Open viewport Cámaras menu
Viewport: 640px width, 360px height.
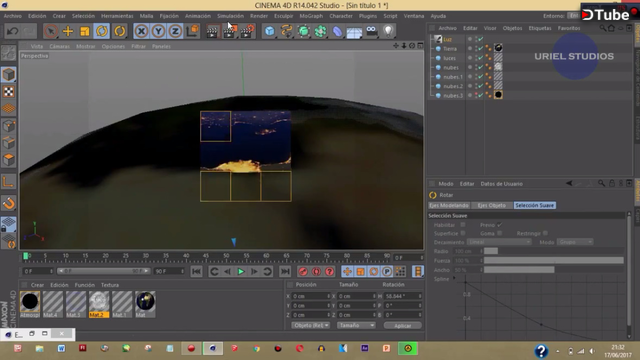[60, 46]
